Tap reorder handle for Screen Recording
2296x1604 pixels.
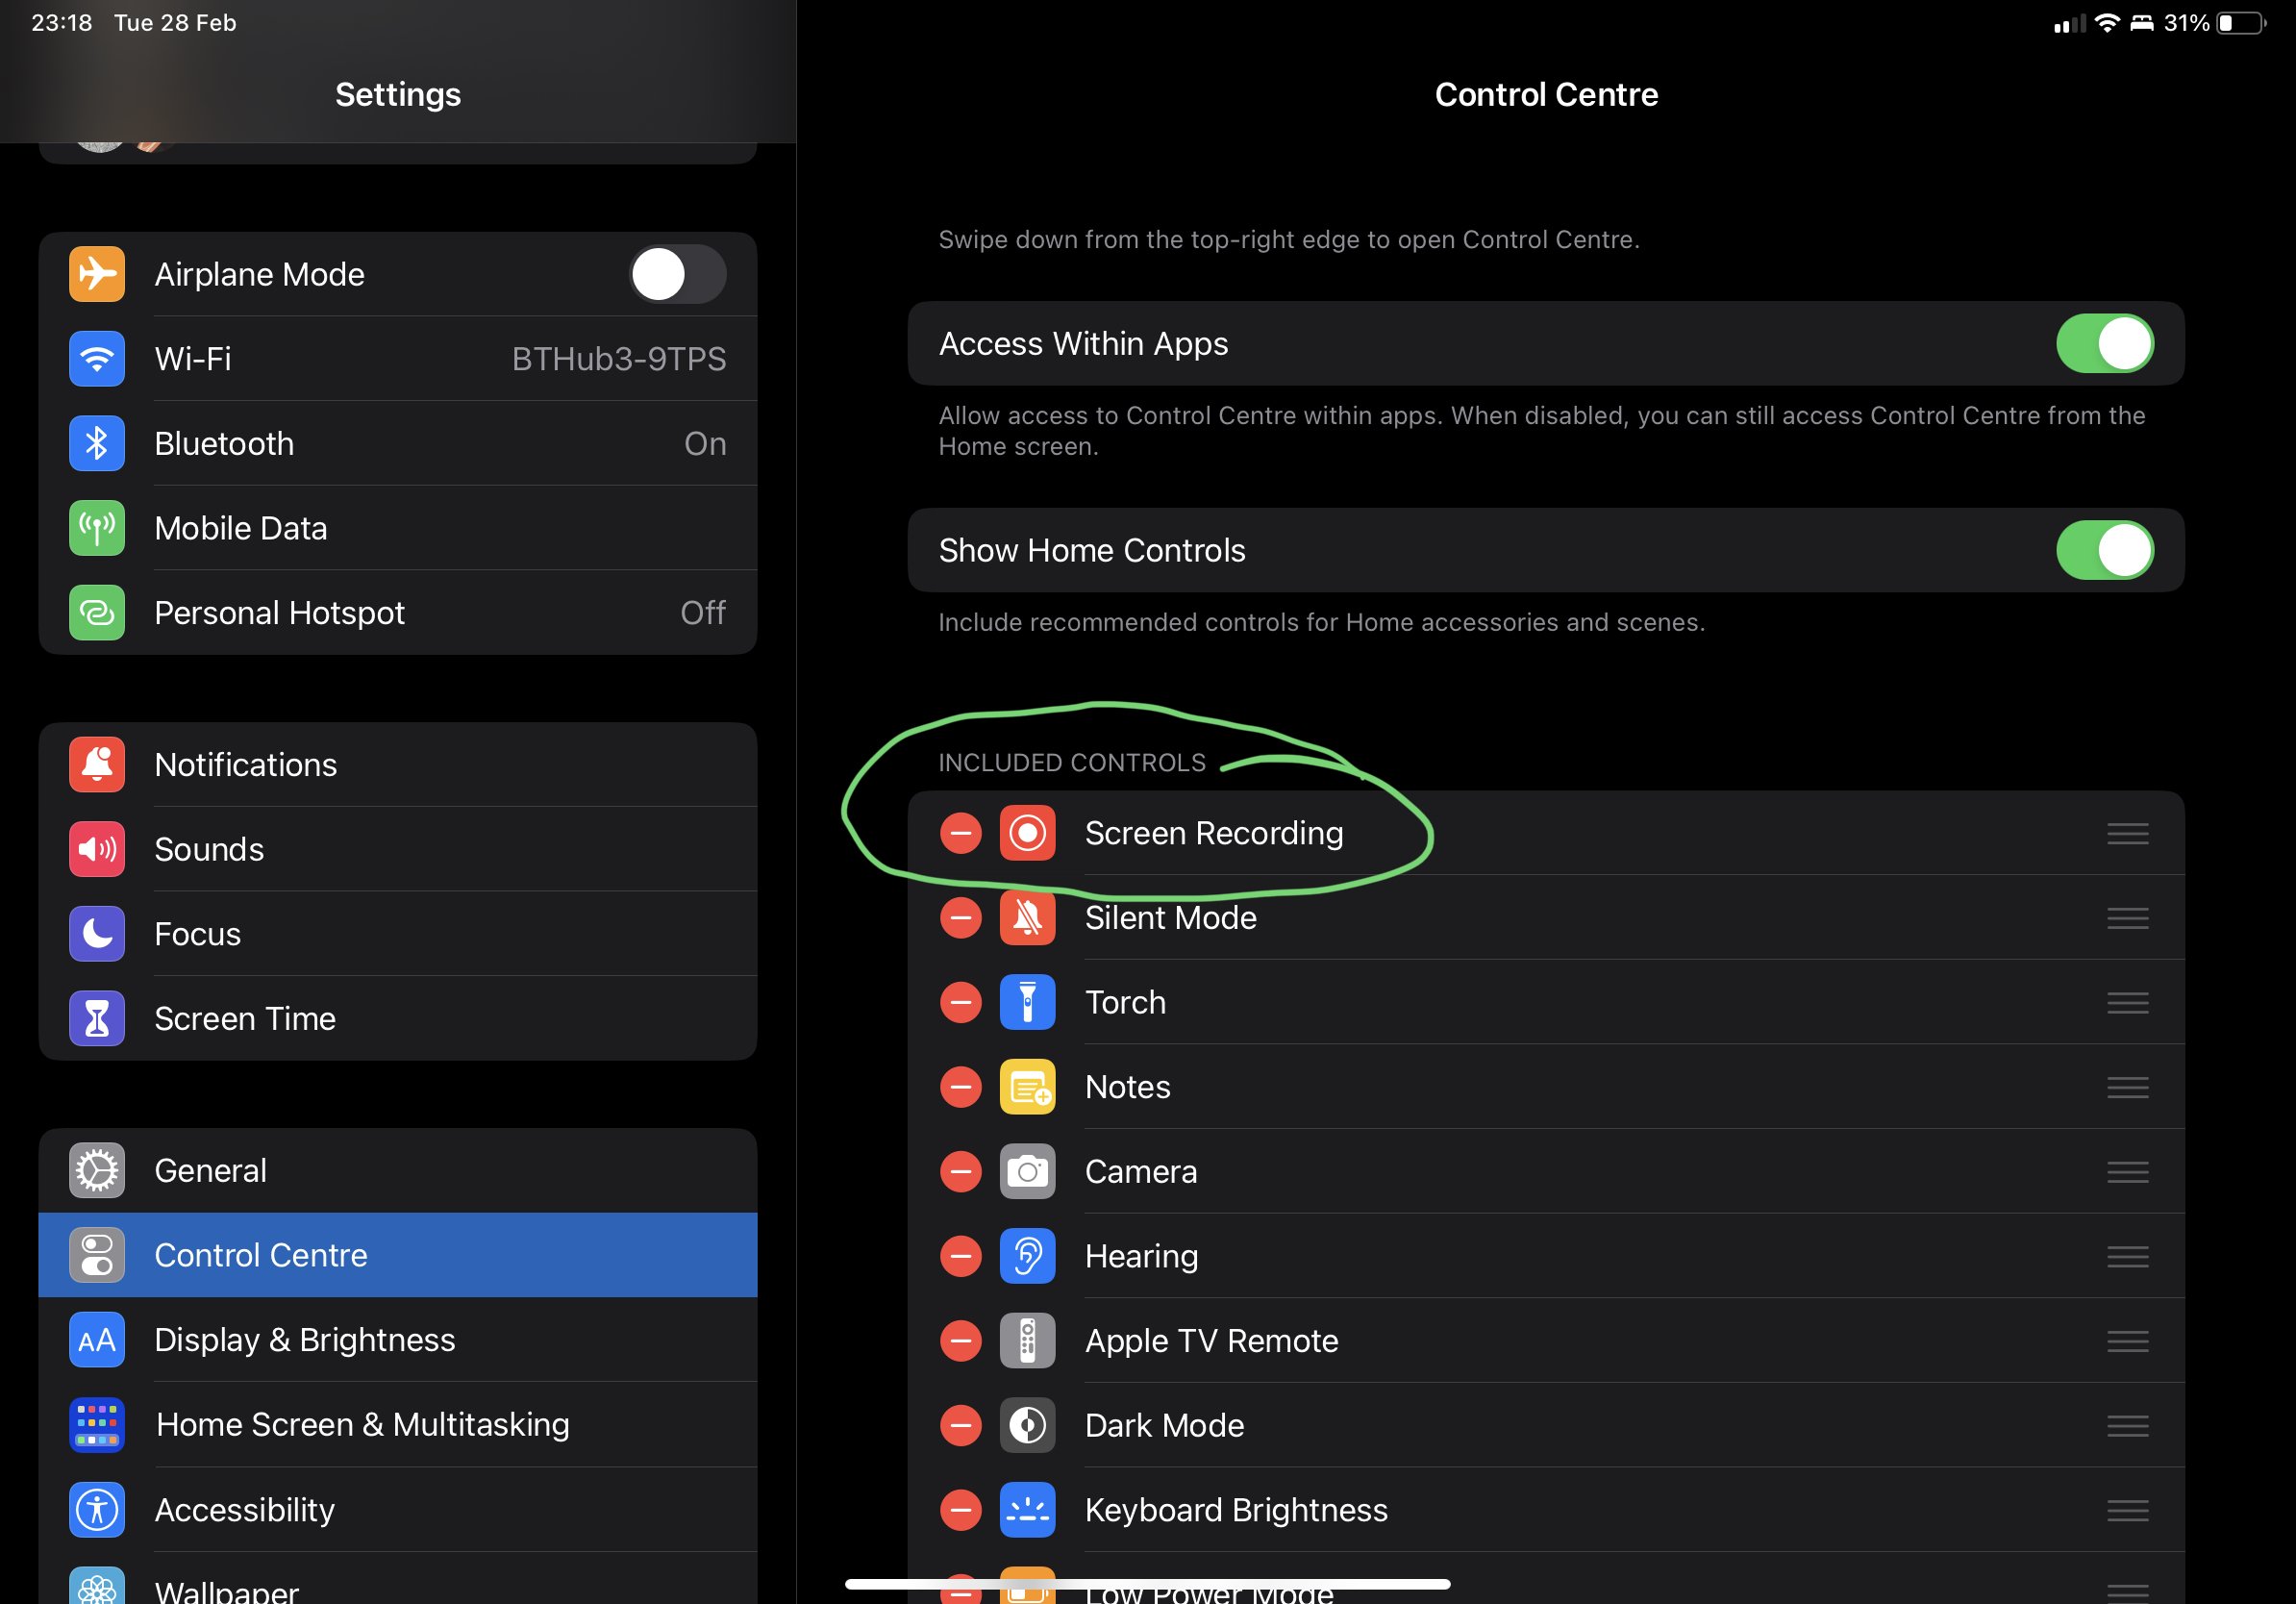pyautogui.click(x=2127, y=833)
